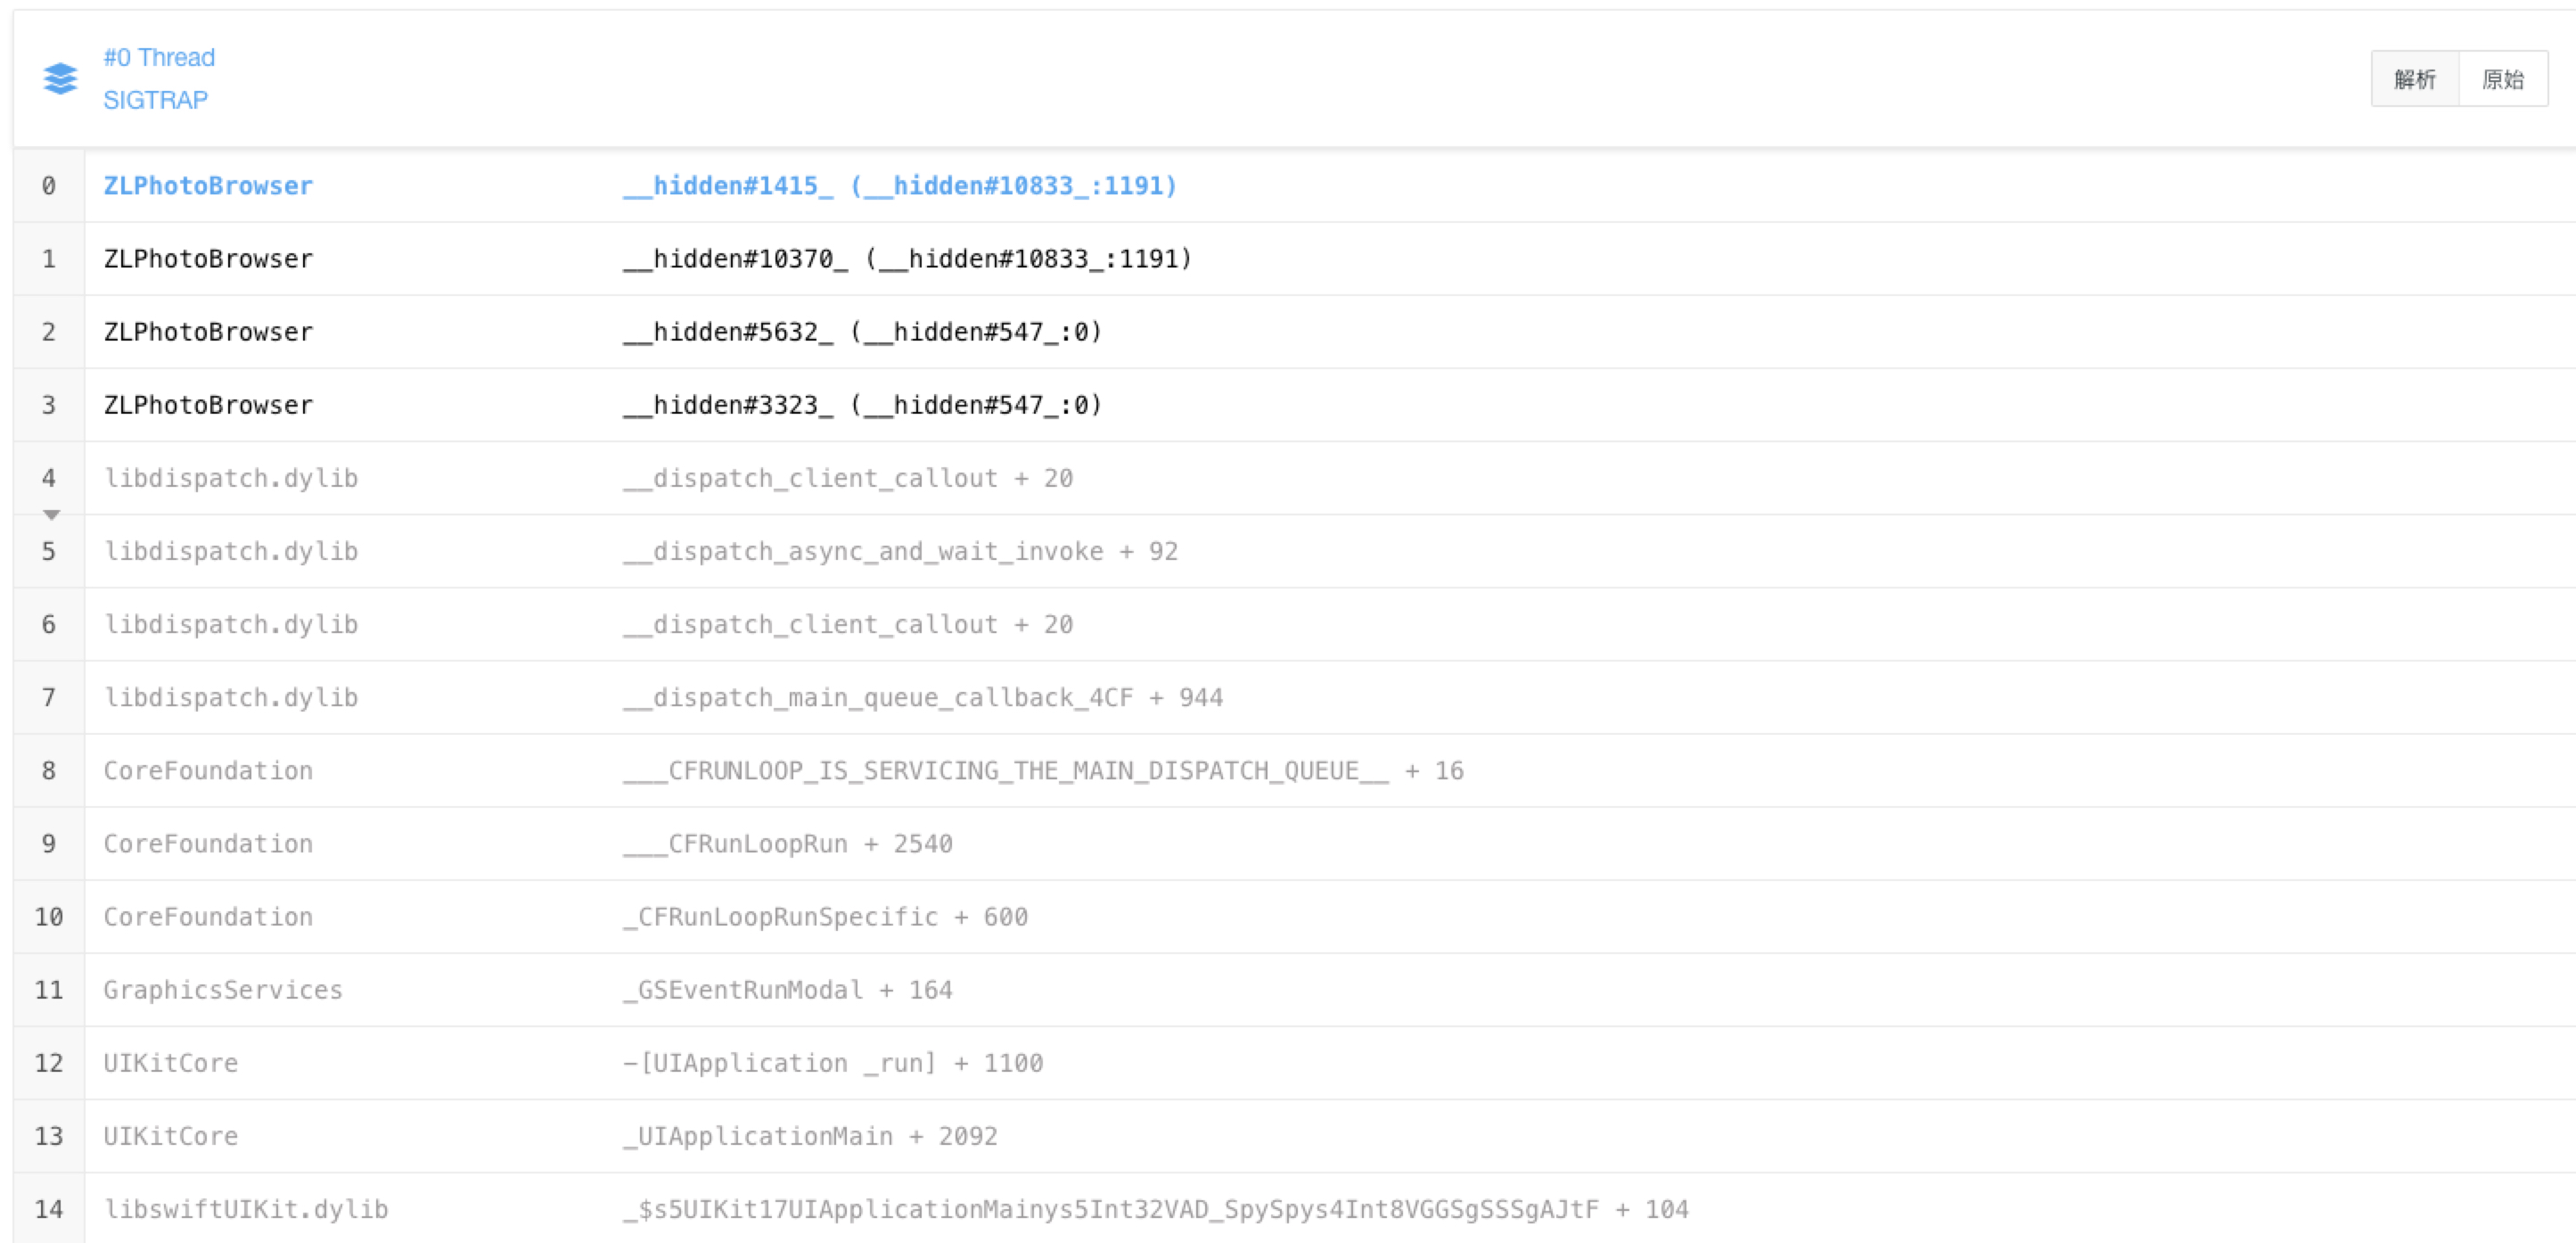Click -[UIApplication _run] + 1100 entry
Screen dimensions: 2576x1243
[x=832, y=1062]
